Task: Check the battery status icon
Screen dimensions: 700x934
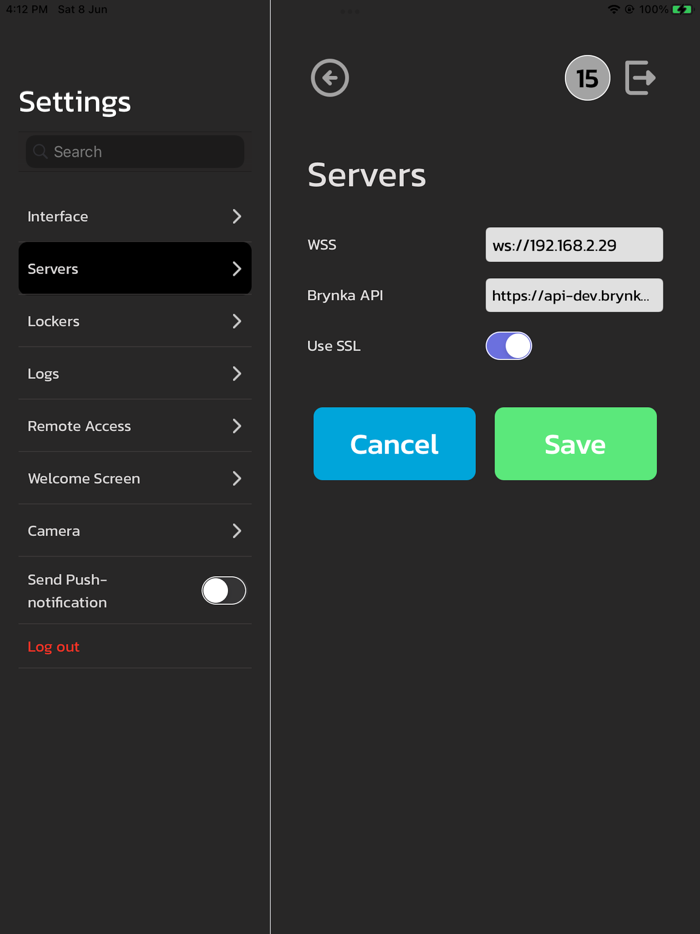Action: pyautogui.click(x=682, y=10)
